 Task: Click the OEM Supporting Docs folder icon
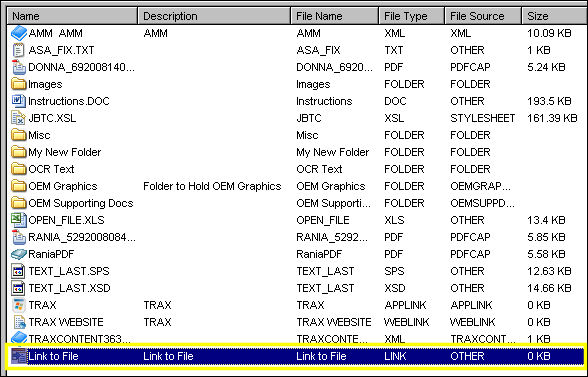[x=19, y=203]
